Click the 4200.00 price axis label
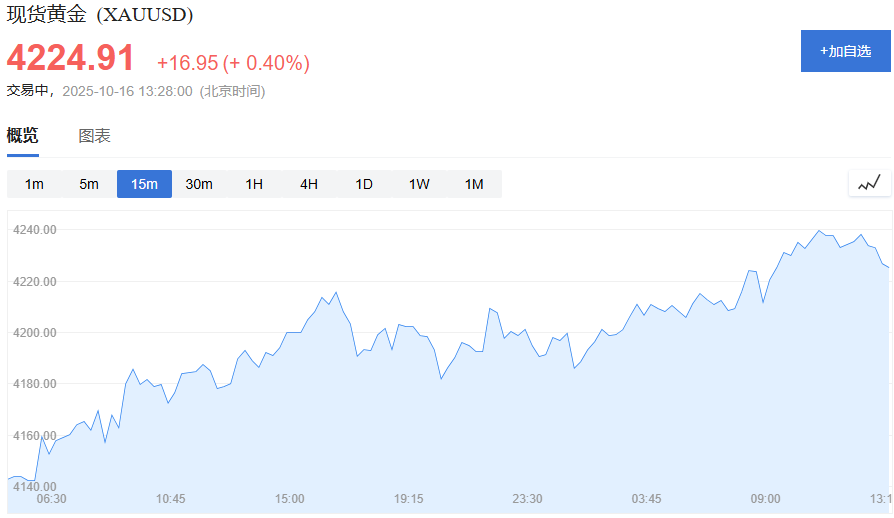This screenshot has width=894, height=518. [x=35, y=333]
